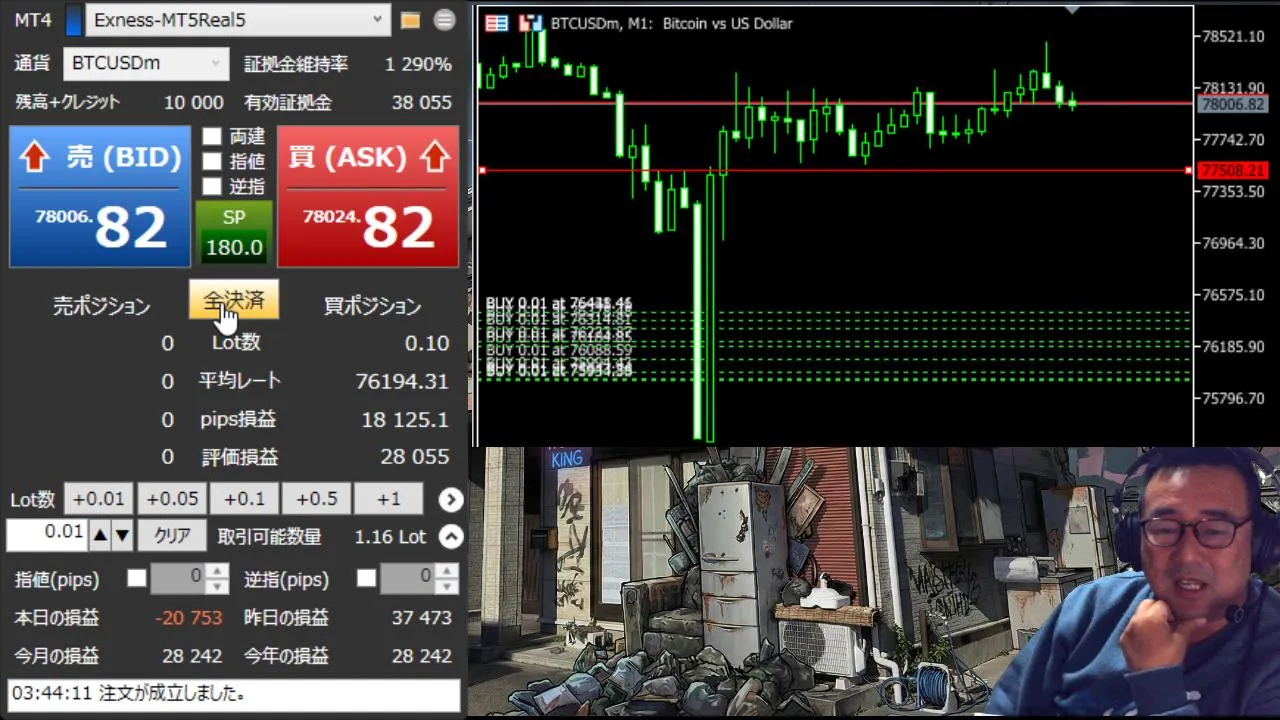Click the 証拠金維持率 value 1 290%
This screenshot has width=1280, height=720.
pos(418,64)
